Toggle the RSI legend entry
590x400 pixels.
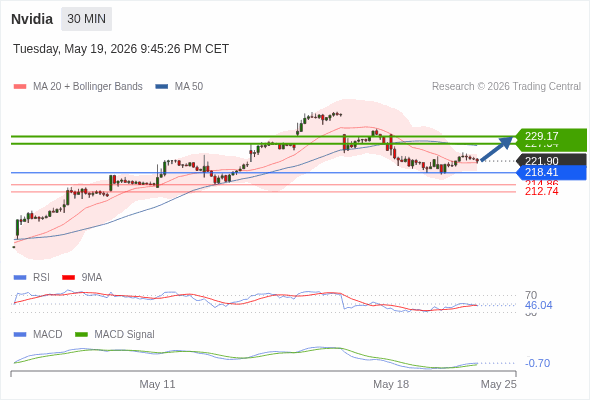tap(32, 277)
